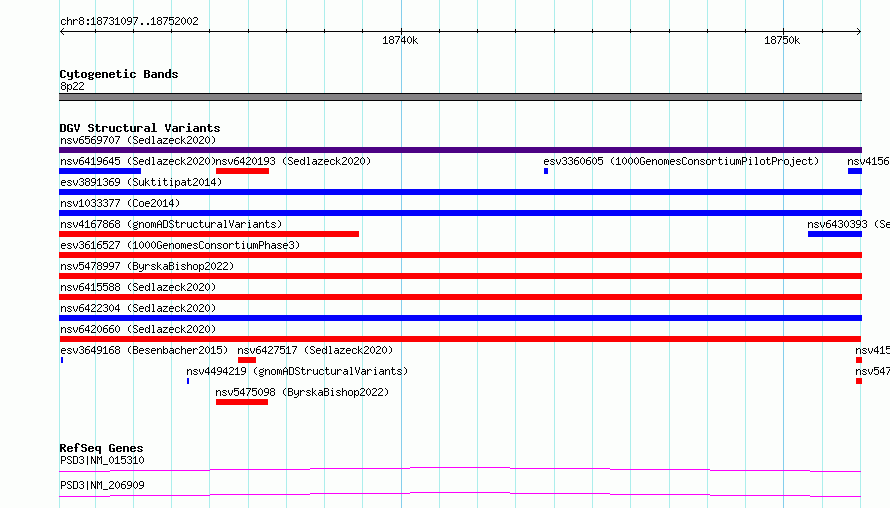Select the red nsv5478997 variant bar
The height and width of the screenshot is (508, 890).
[460, 276]
